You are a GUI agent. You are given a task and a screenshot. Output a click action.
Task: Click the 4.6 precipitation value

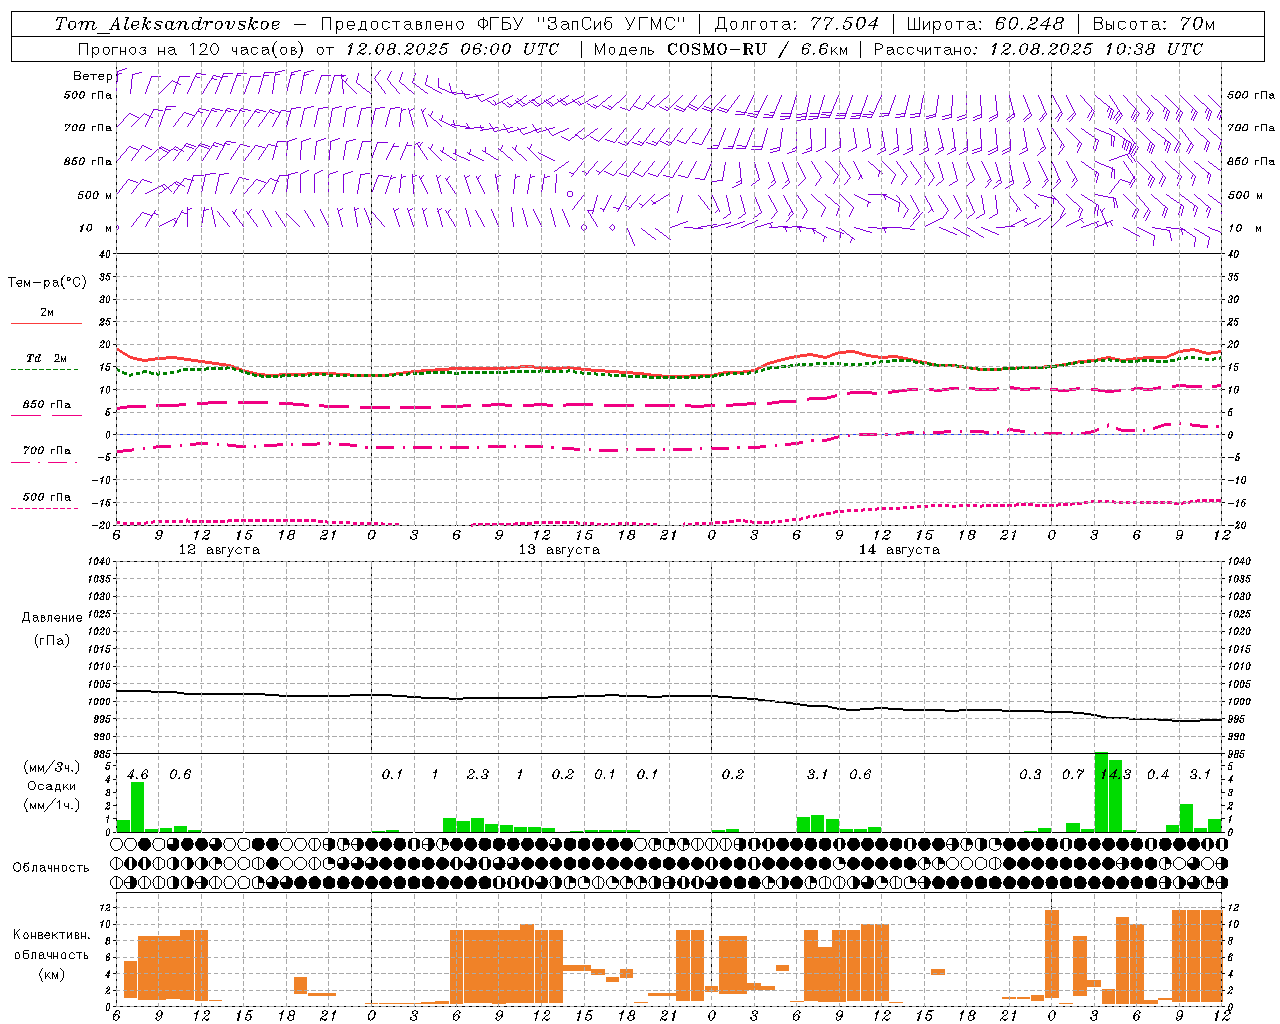click(x=138, y=775)
